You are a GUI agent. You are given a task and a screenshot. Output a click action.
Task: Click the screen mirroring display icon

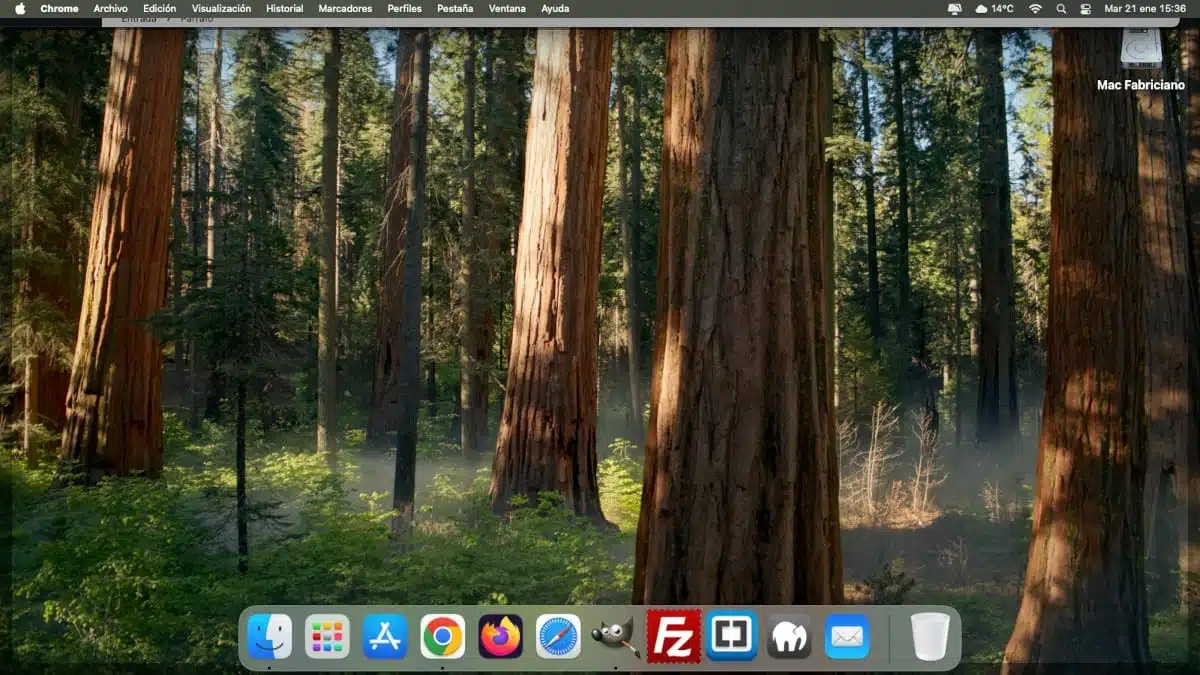click(x=954, y=8)
